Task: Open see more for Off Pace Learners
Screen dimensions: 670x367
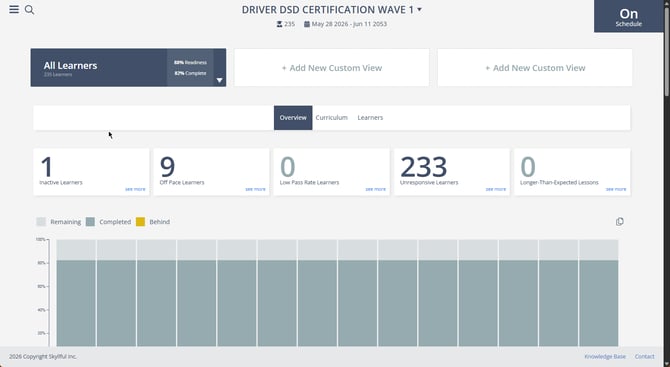Action: 255,189
